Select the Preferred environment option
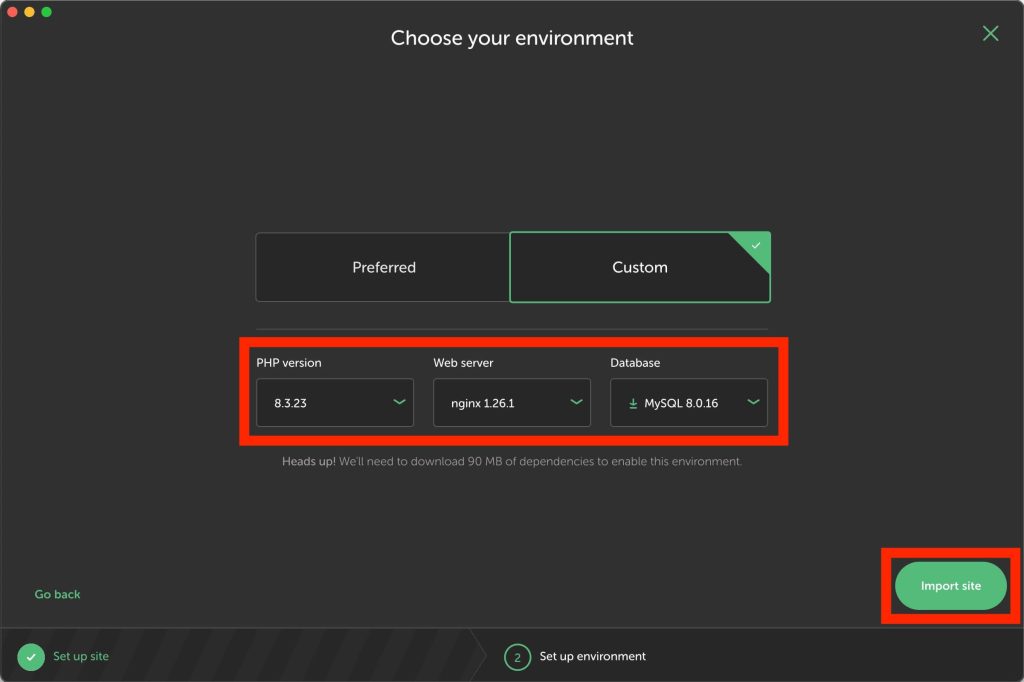The image size is (1024, 682). coord(383,268)
